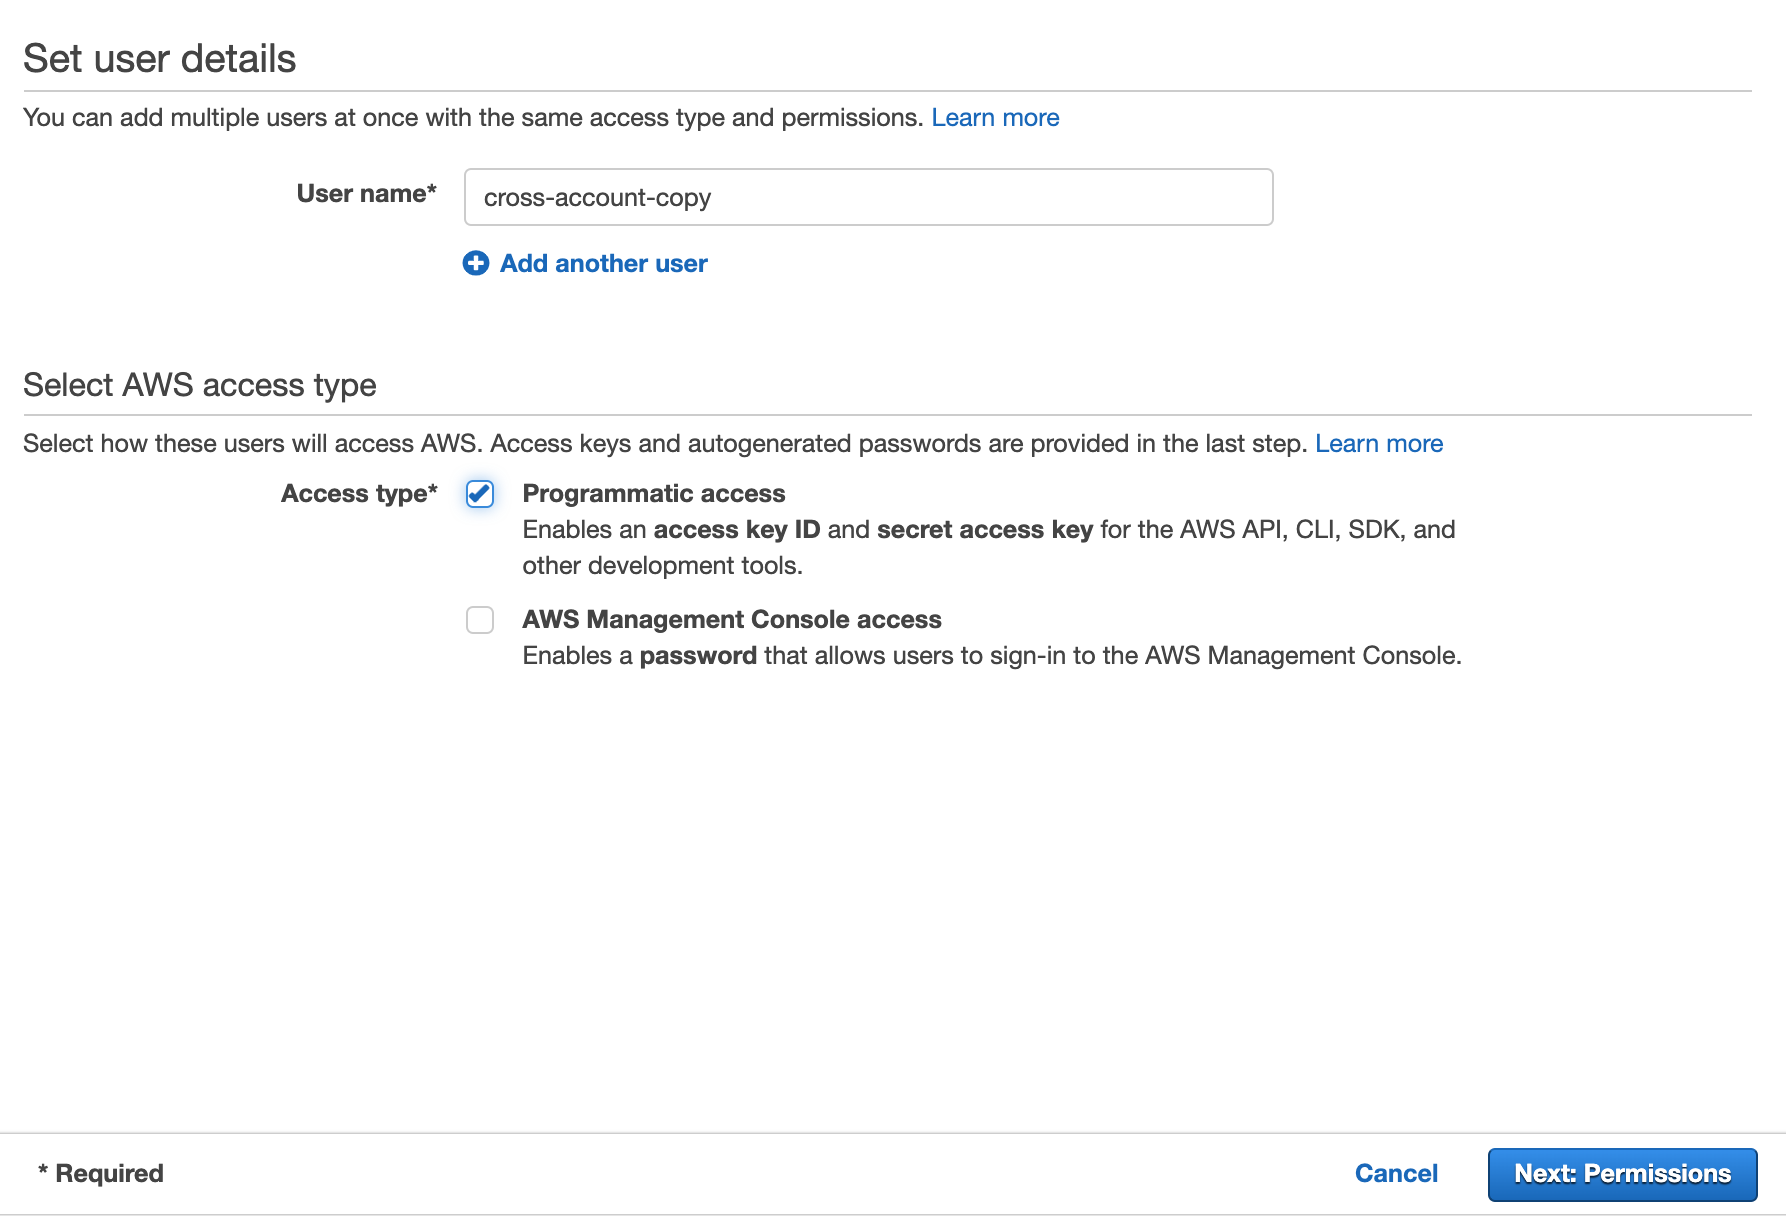Image resolution: width=1786 pixels, height=1216 pixels.
Task: Click the bold 'secret access key' text
Action: (x=984, y=530)
